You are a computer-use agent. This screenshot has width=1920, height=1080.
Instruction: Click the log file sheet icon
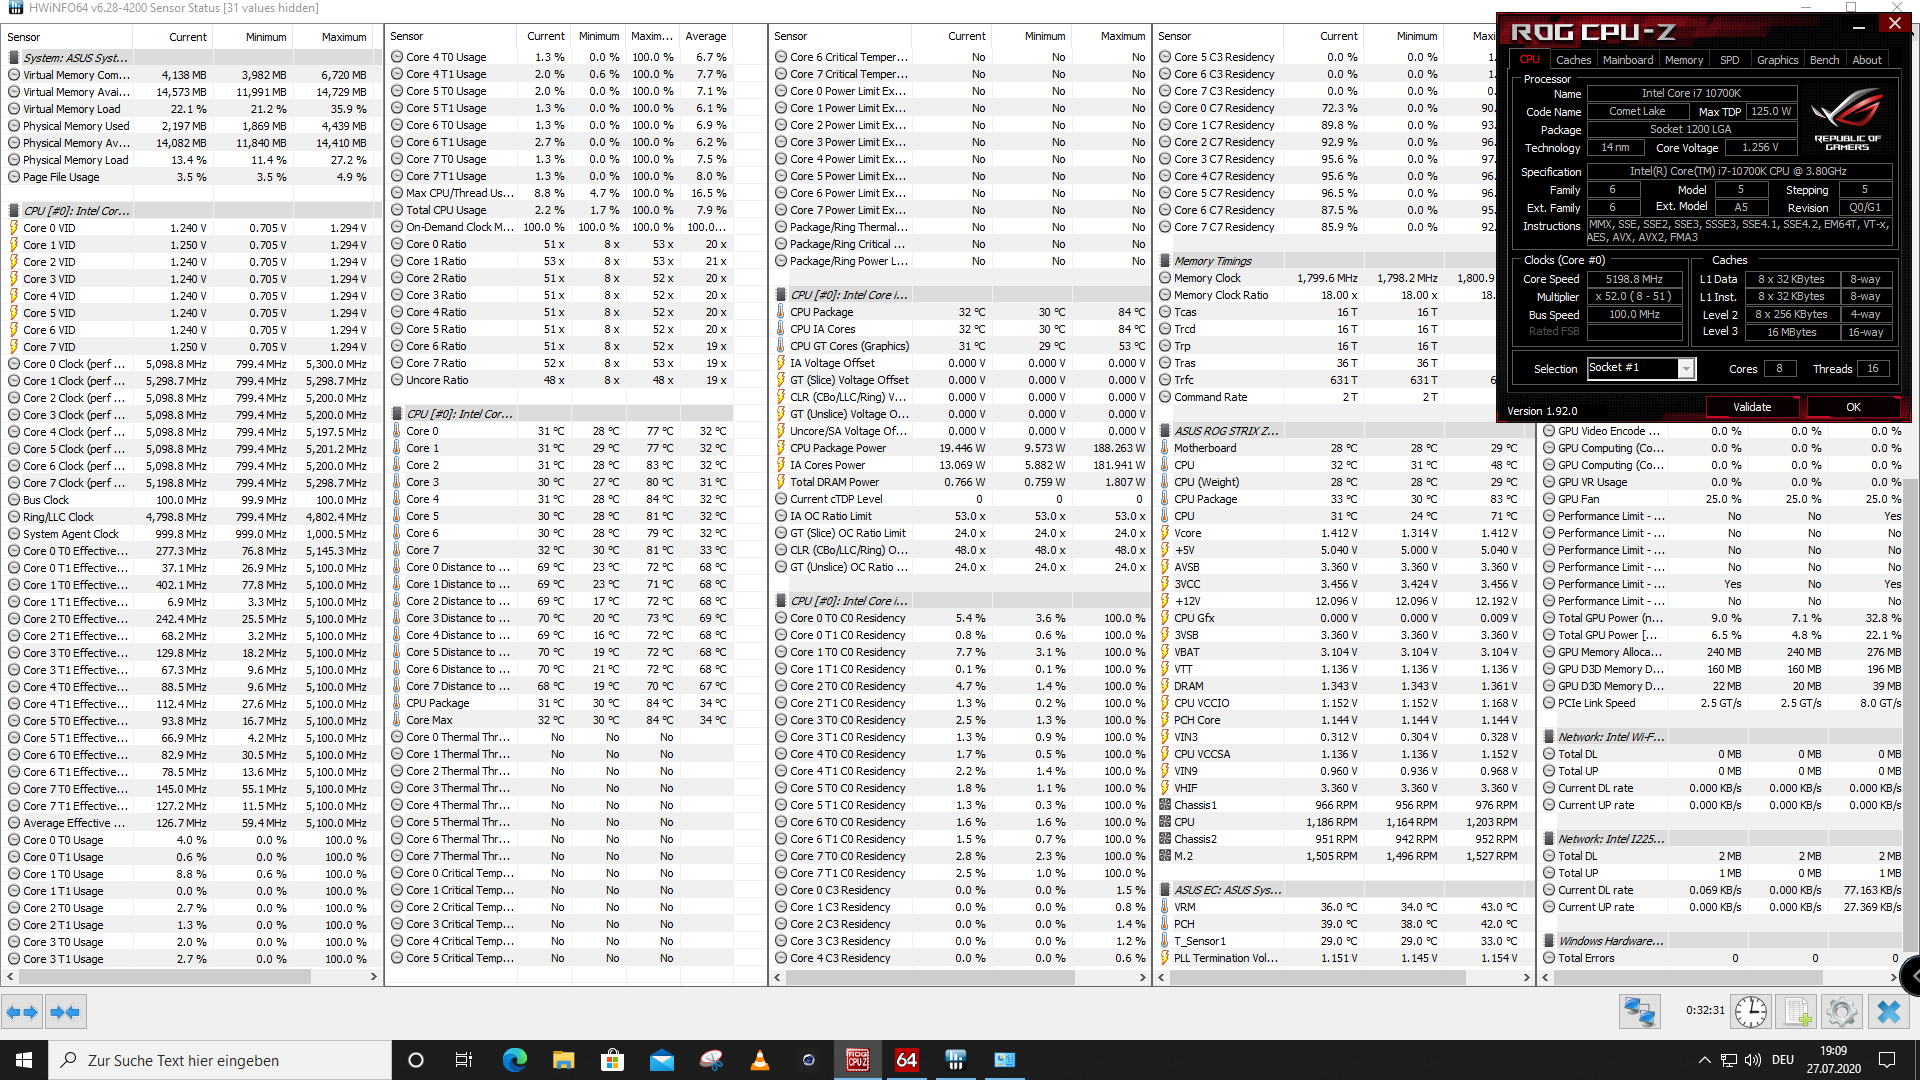(x=1796, y=1012)
